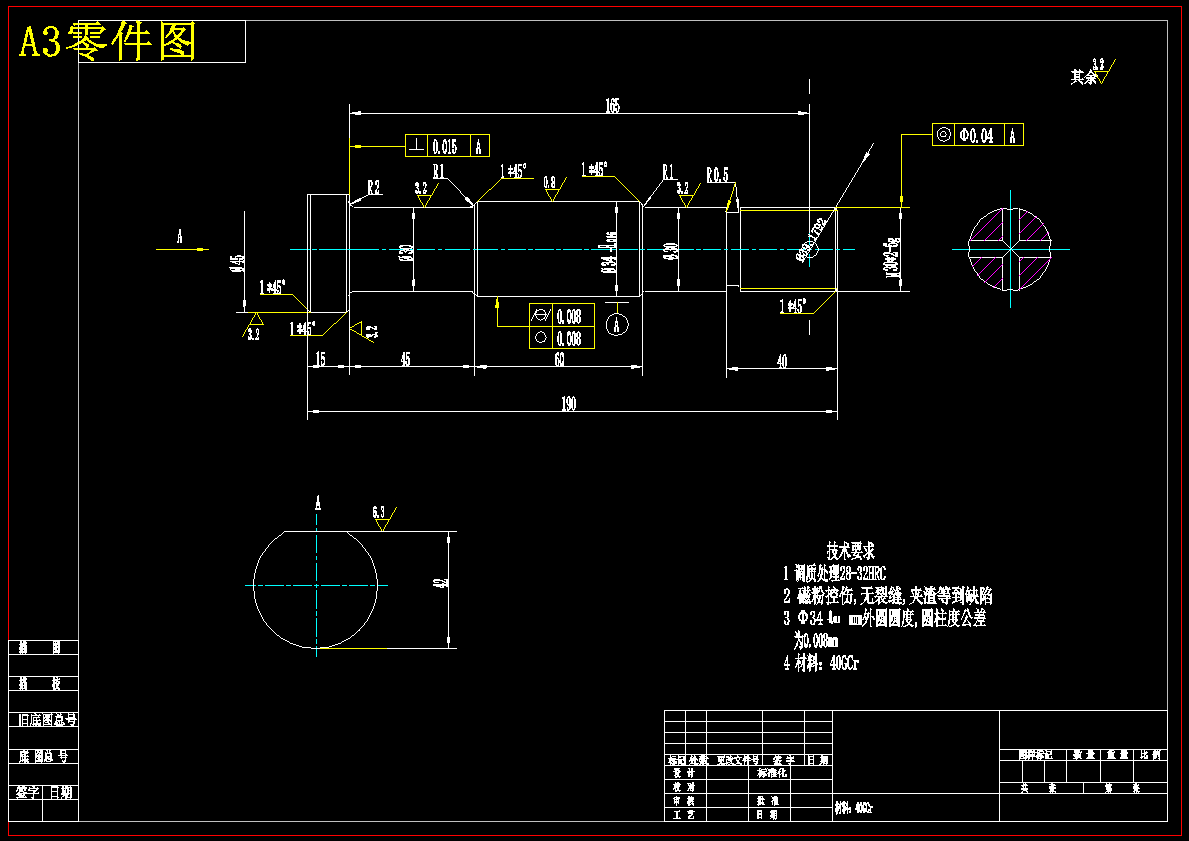Viewport: 1189px width, 841px height.
Task: Click the "更改文件号" column header
Action: pyautogui.click(x=739, y=760)
